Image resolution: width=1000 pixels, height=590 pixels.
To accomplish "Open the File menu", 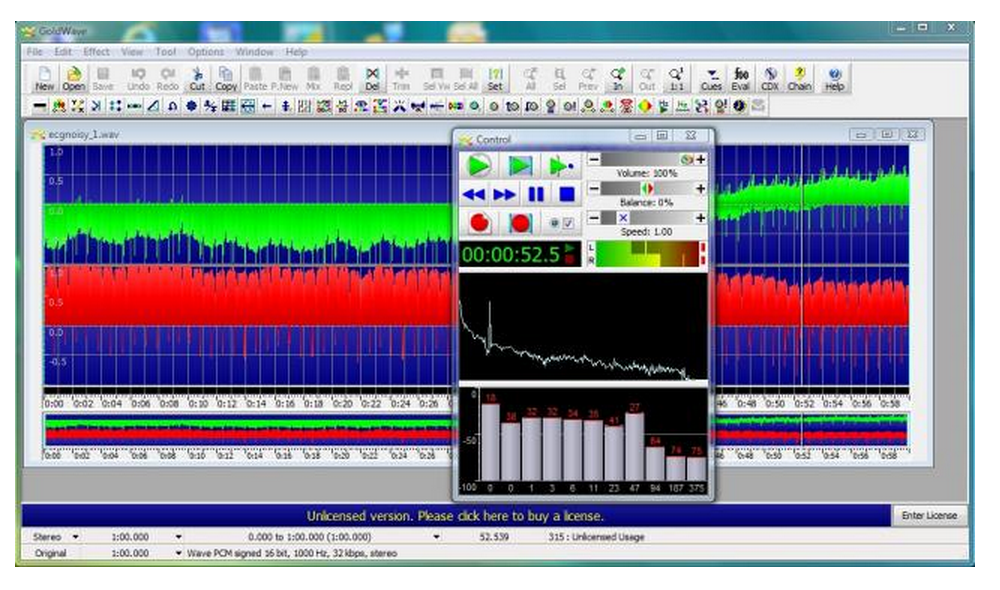I will point(34,52).
